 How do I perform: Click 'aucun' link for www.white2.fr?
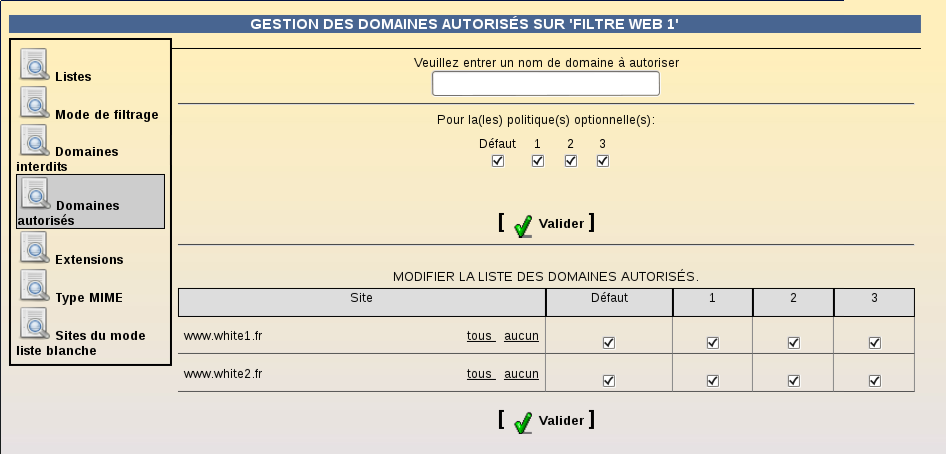(x=521, y=374)
